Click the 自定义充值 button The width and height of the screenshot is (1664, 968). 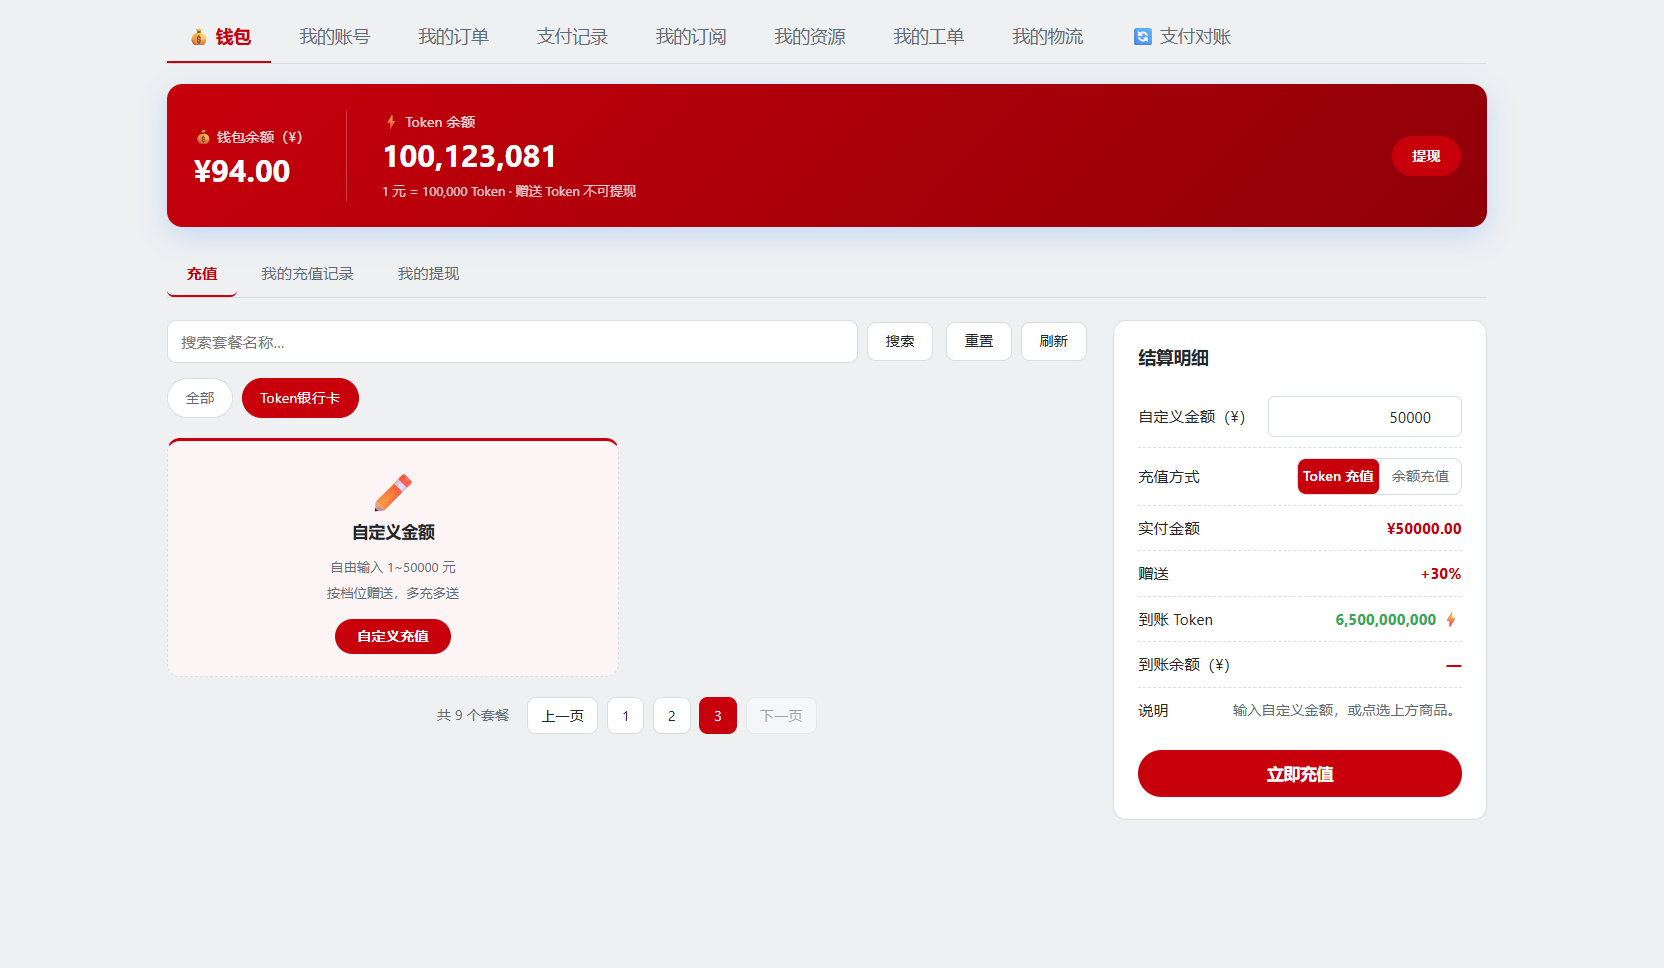pos(393,637)
